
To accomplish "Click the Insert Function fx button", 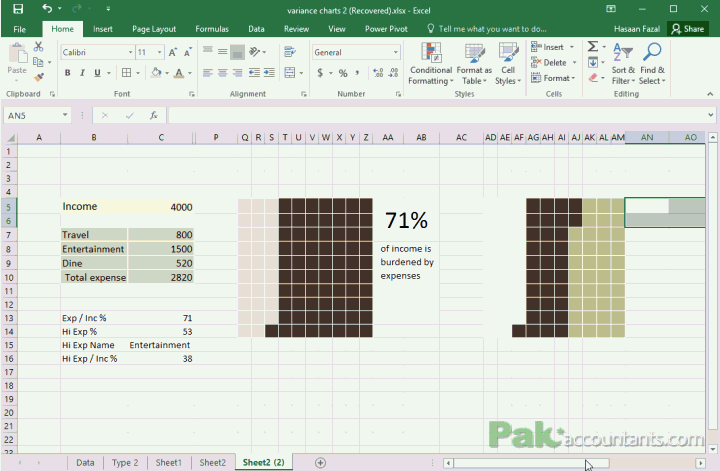I will [154, 115].
